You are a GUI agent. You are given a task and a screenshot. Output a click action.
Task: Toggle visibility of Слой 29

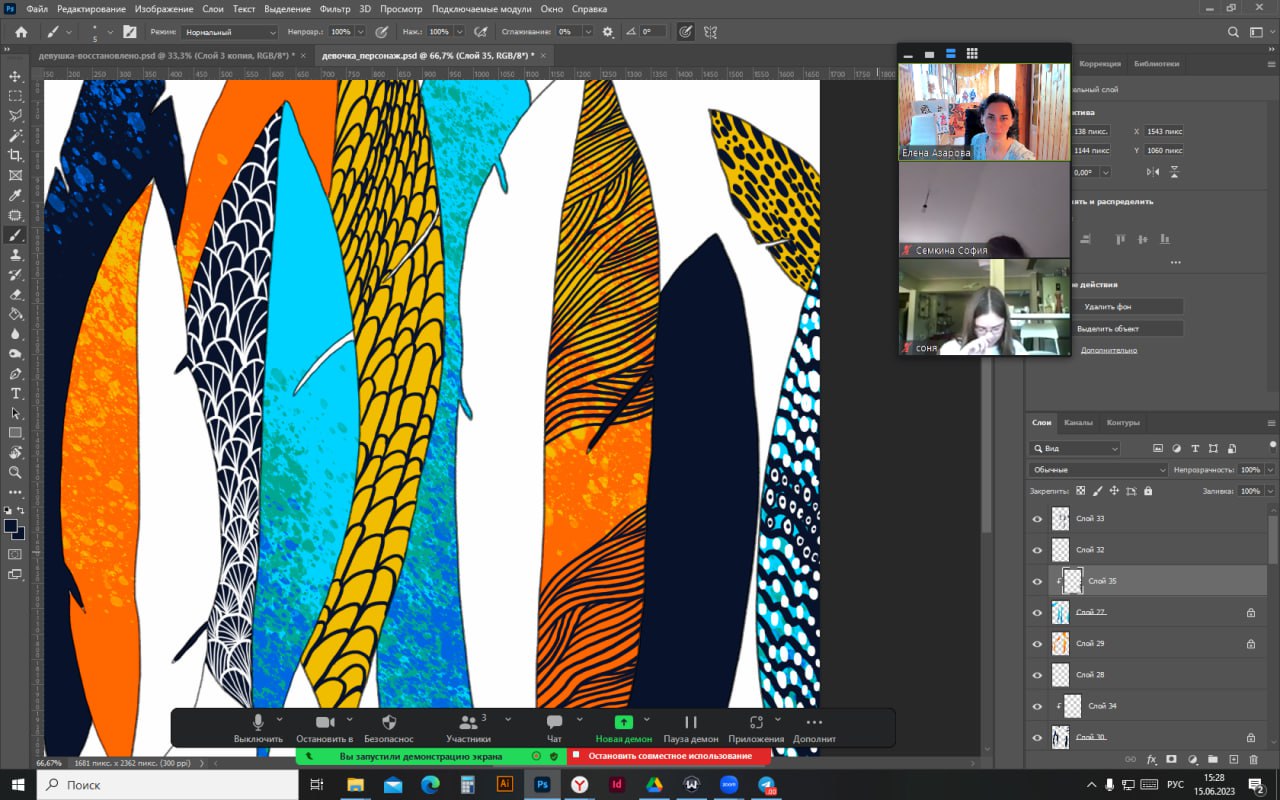[1037, 644]
